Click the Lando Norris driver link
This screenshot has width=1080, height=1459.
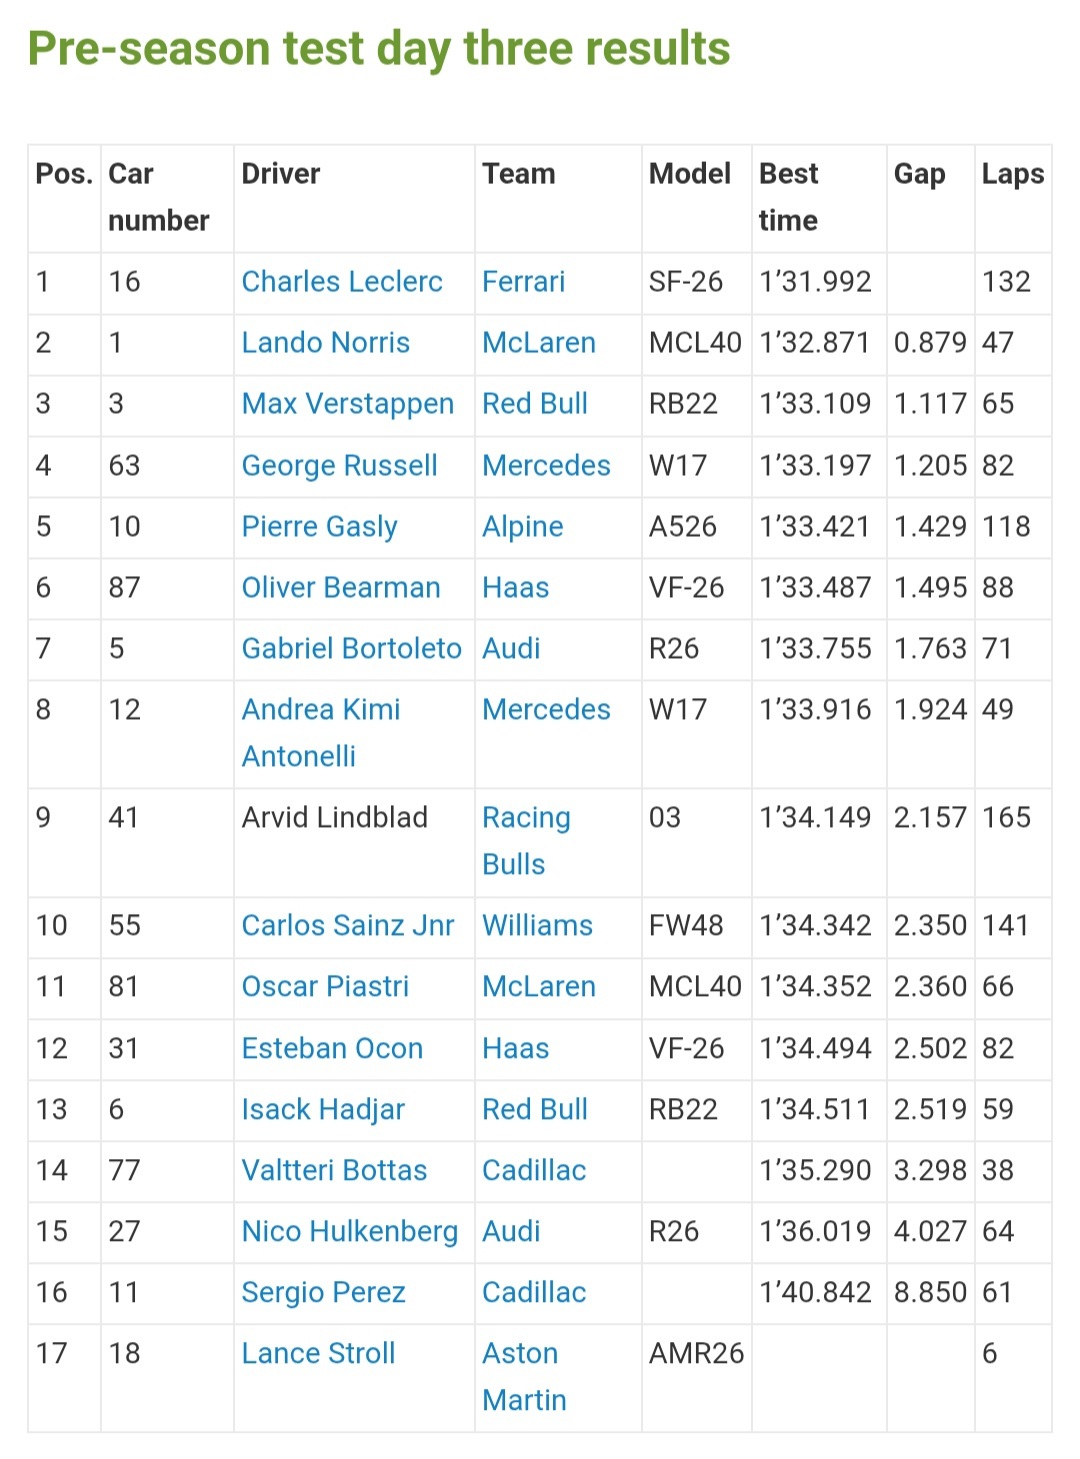pyautogui.click(x=325, y=343)
